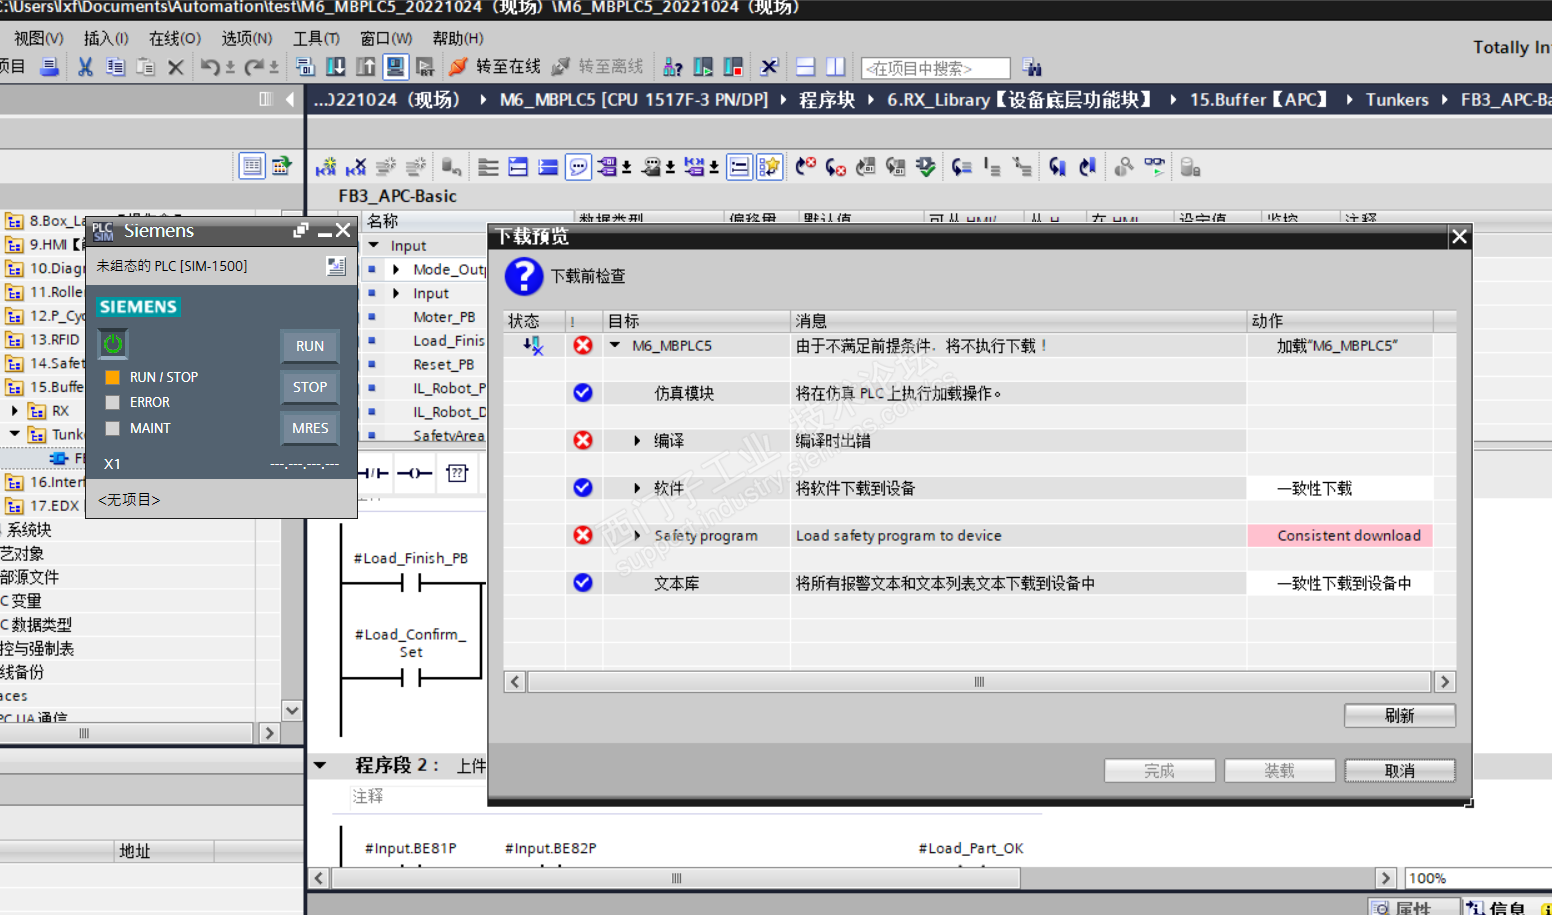
Task: Click the coil instruction icon
Action: pyautogui.click(x=414, y=473)
